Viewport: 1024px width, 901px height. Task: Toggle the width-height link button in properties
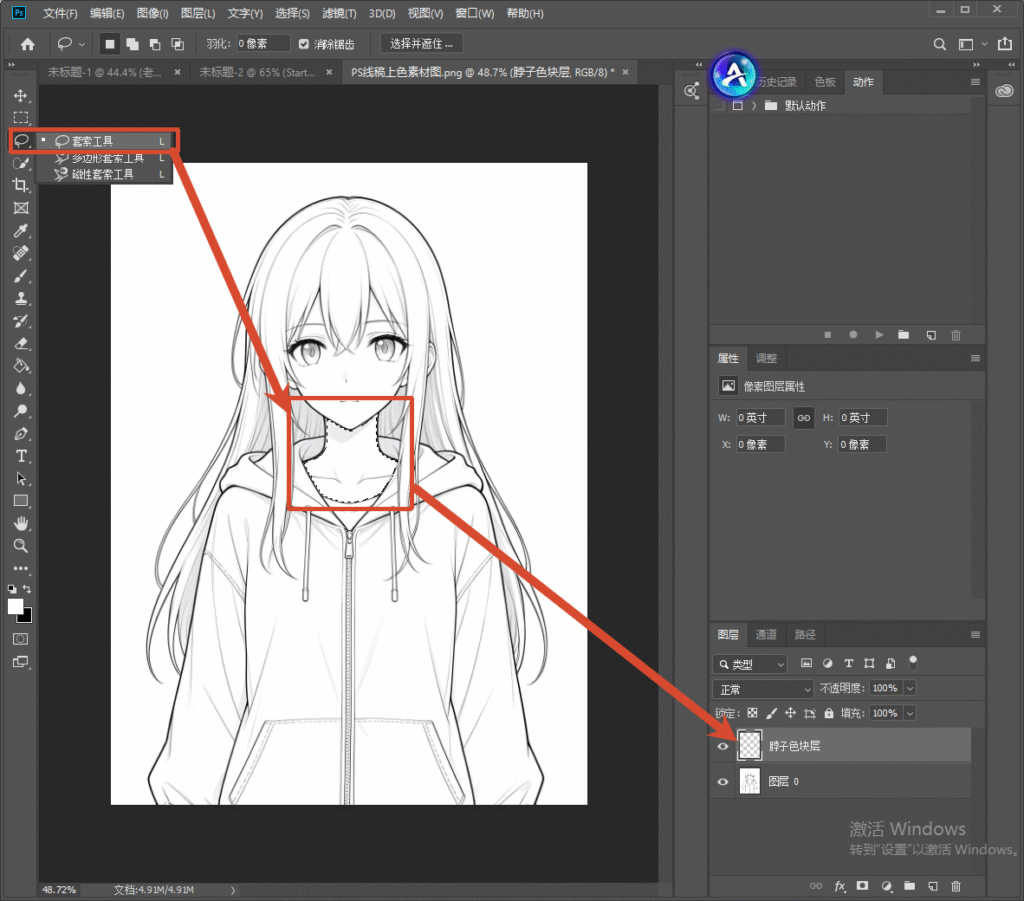(x=804, y=418)
